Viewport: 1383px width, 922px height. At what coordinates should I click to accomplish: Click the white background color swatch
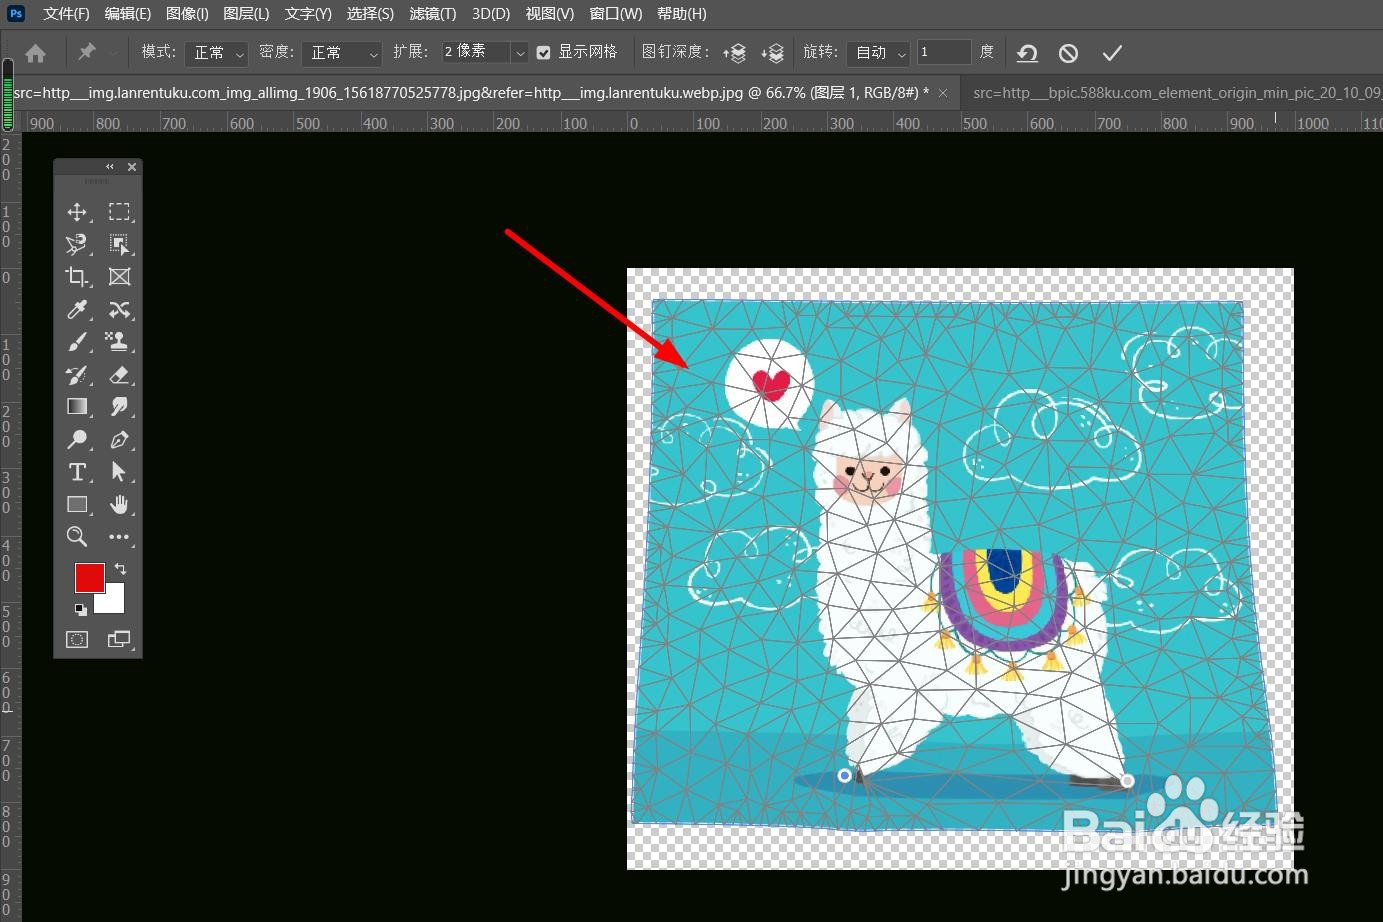click(113, 603)
